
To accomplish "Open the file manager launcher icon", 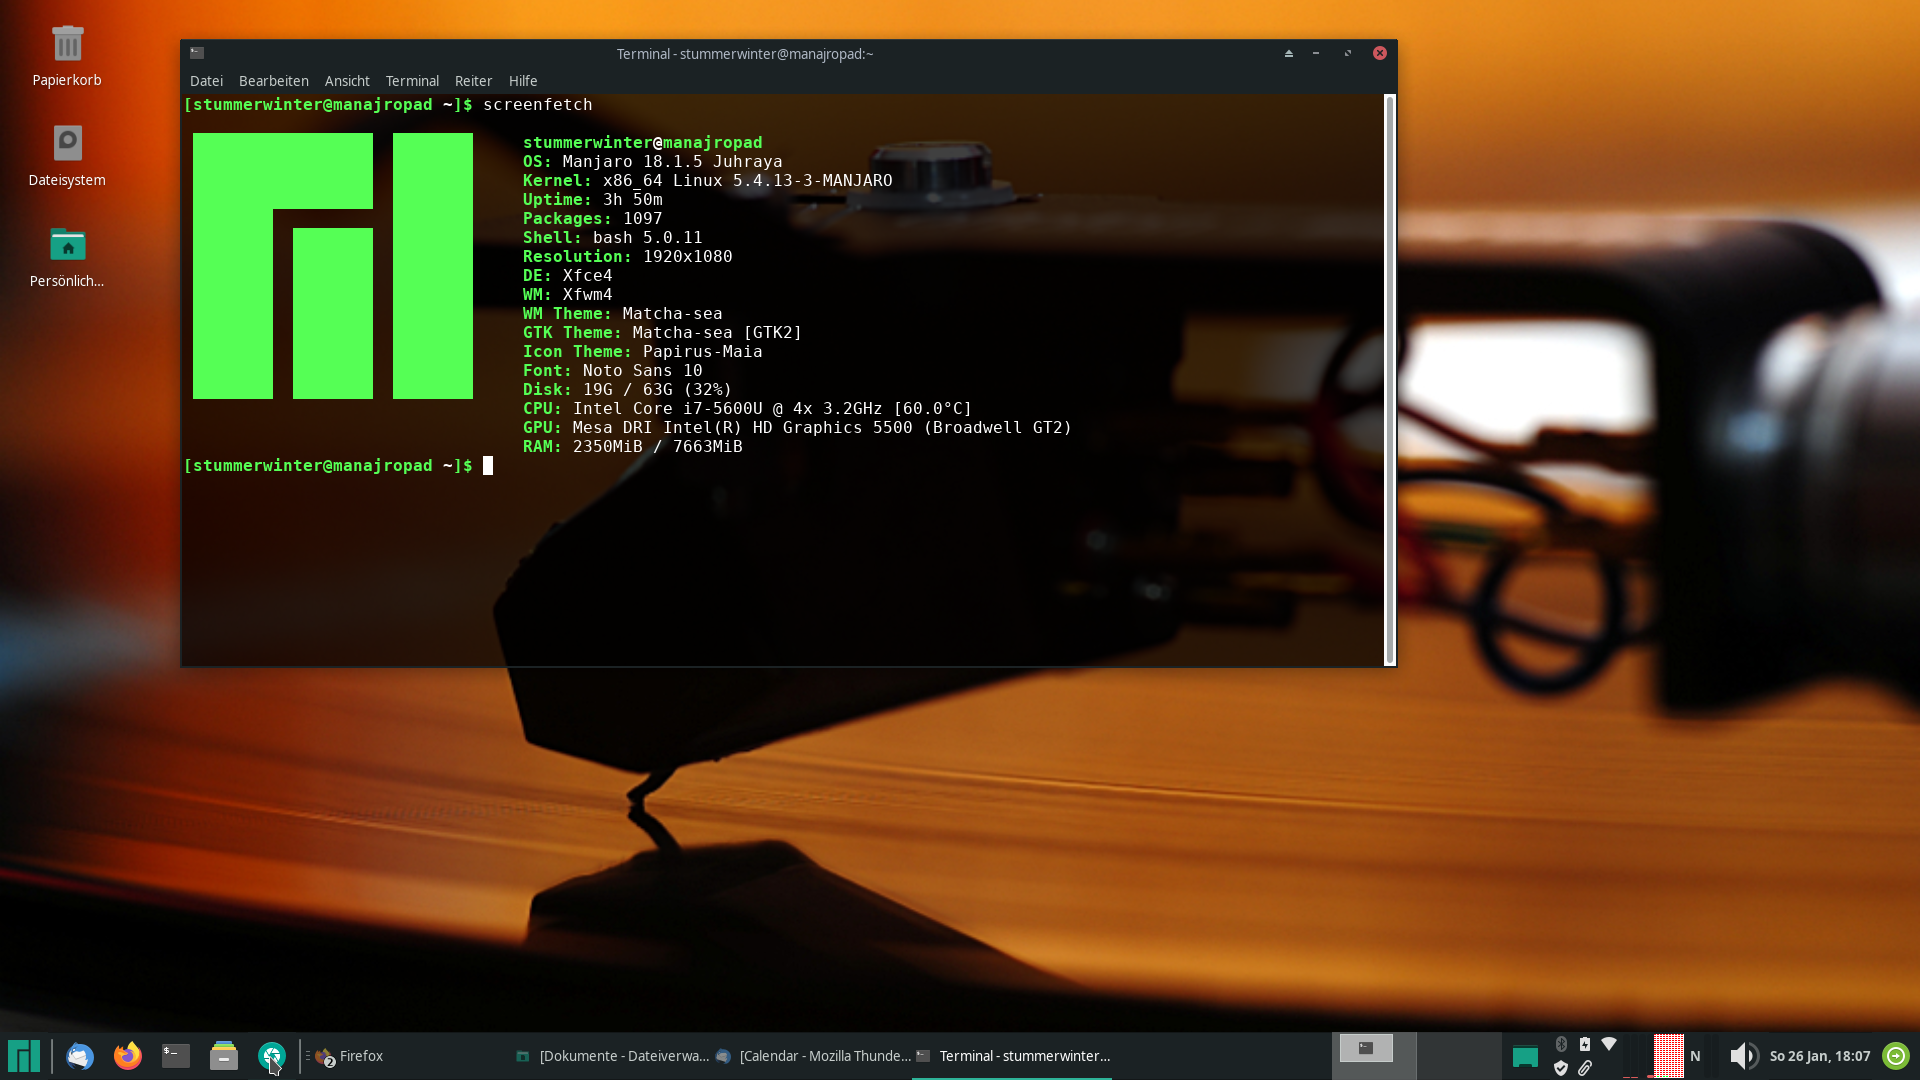I will coord(224,1056).
